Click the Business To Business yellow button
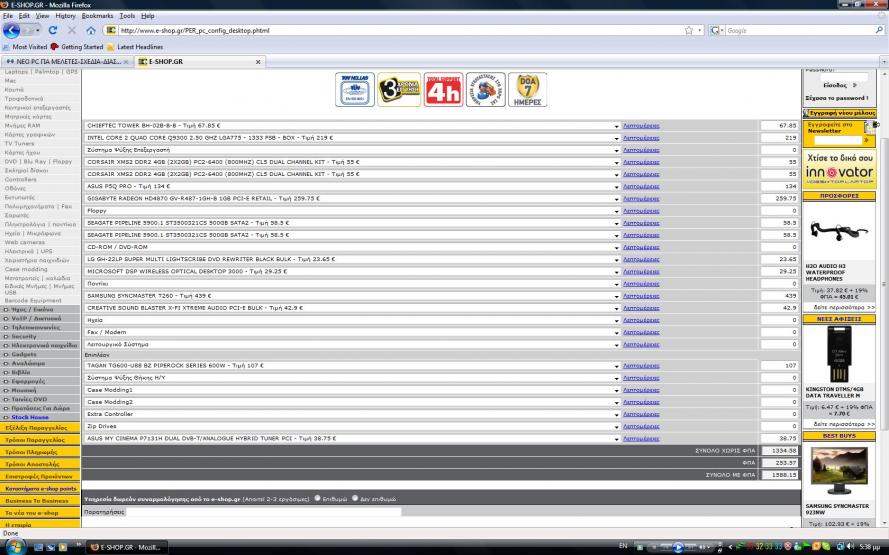Image resolution: width=889 pixels, height=555 pixels. [x=40, y=501]
